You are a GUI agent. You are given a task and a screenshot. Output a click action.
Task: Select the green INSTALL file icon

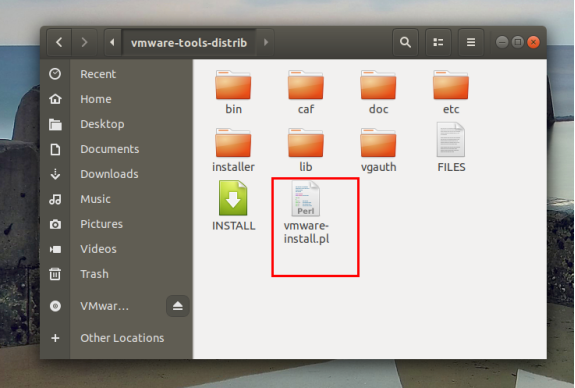click(x=233, y=198)
